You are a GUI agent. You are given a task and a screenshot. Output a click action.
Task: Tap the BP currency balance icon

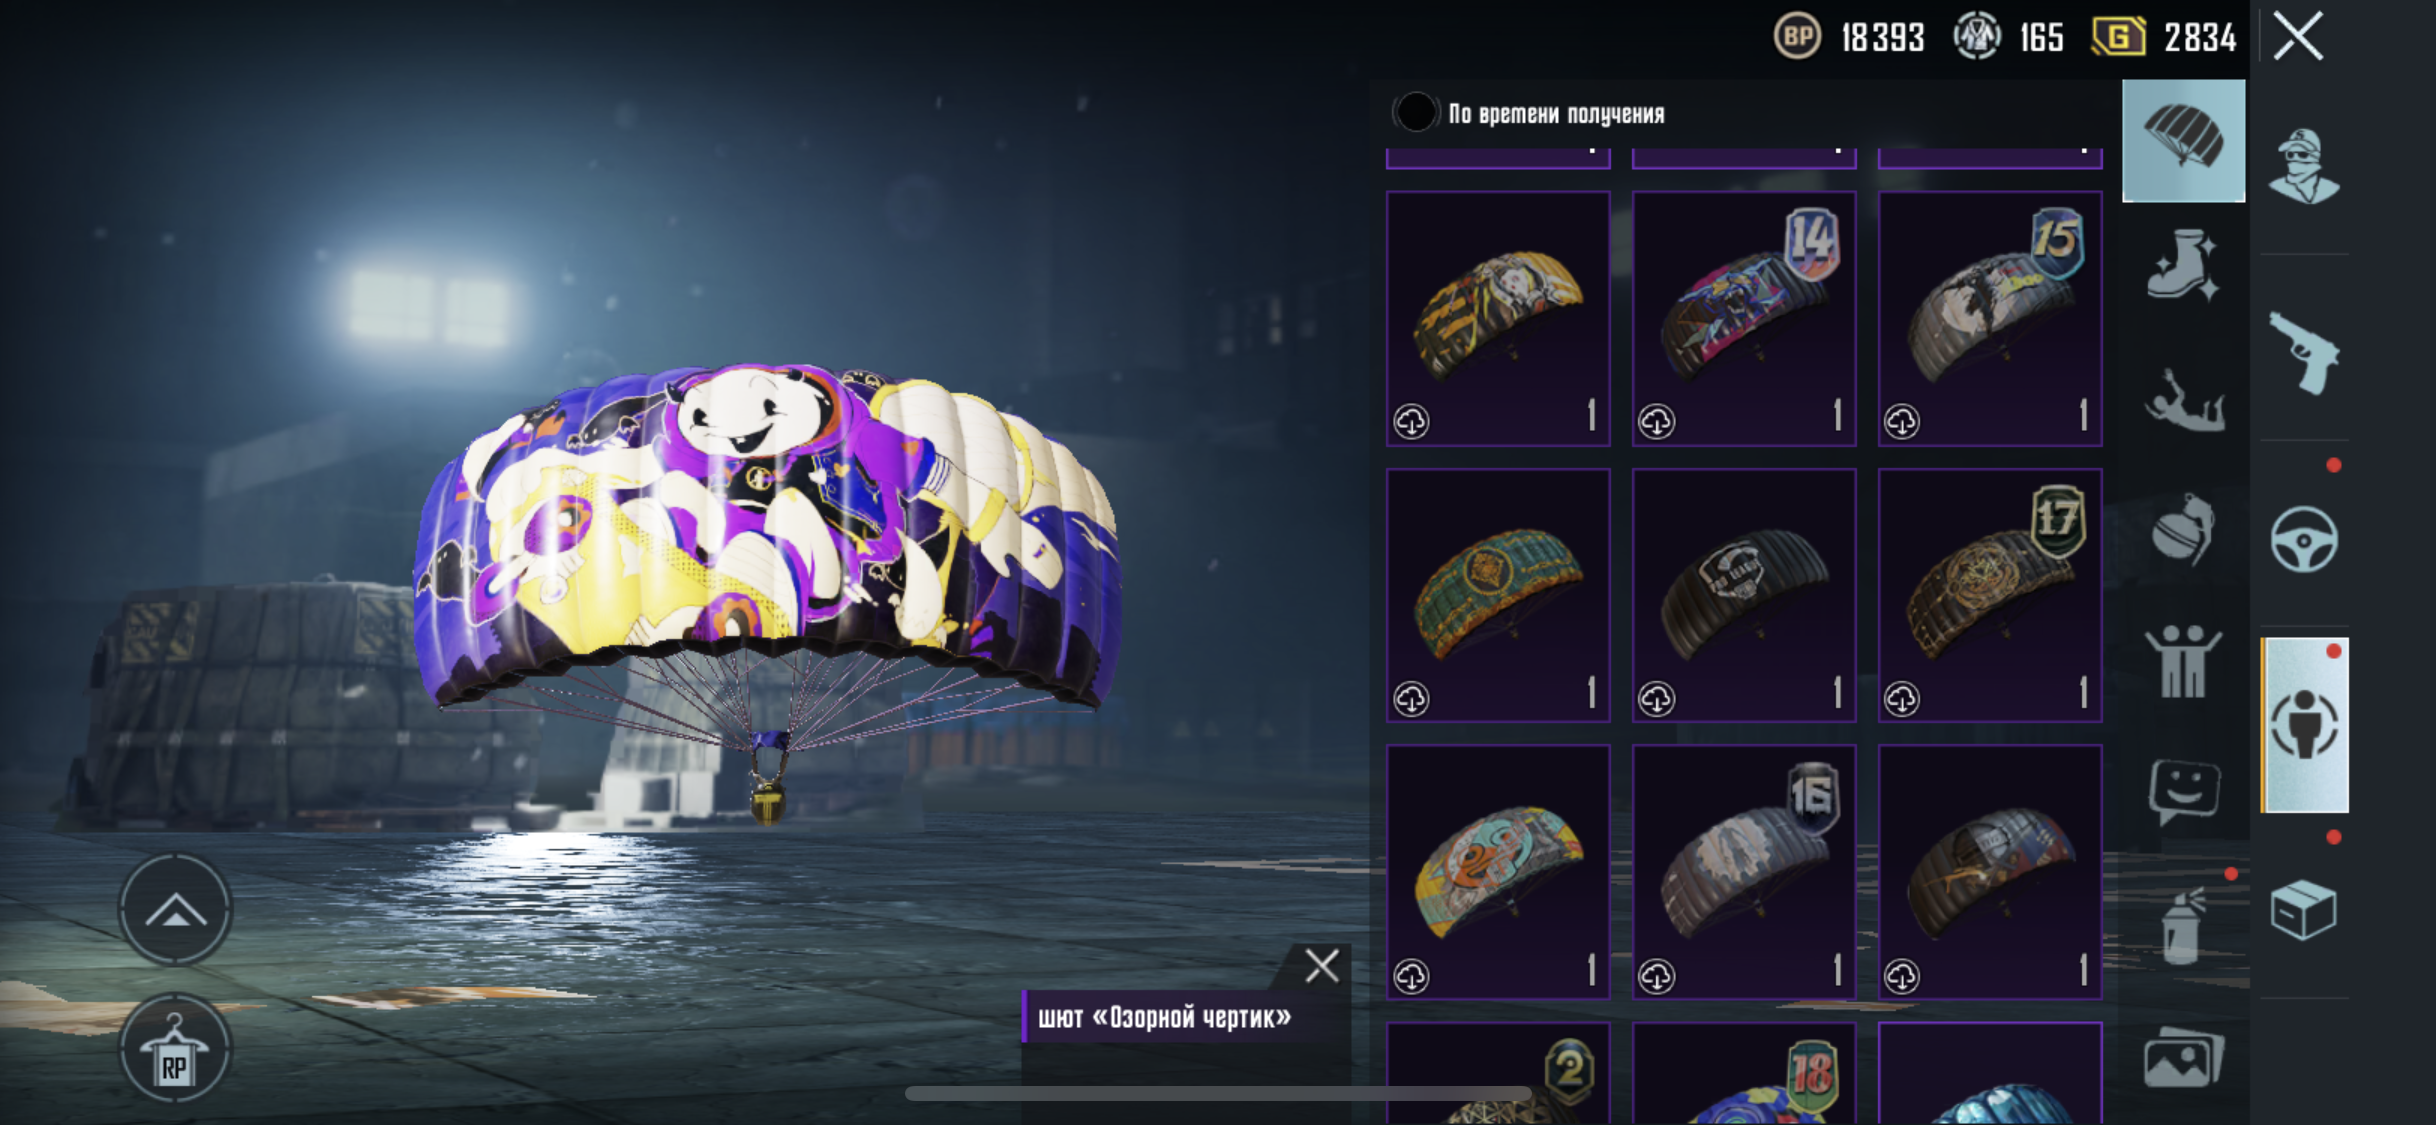click(x=1797, y=37)
